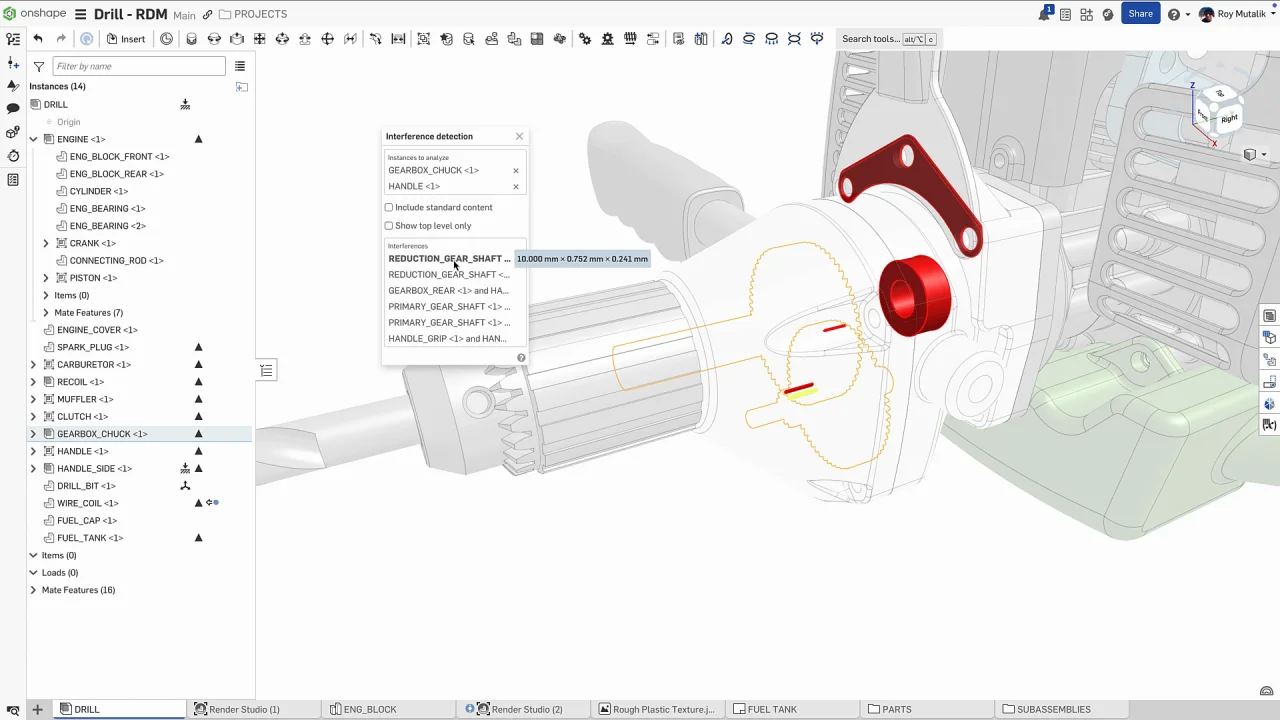Viewport: 1280px width, 720px height.
Task: Select GEARBOX_REAR interference entry in list
Action: 448,291
